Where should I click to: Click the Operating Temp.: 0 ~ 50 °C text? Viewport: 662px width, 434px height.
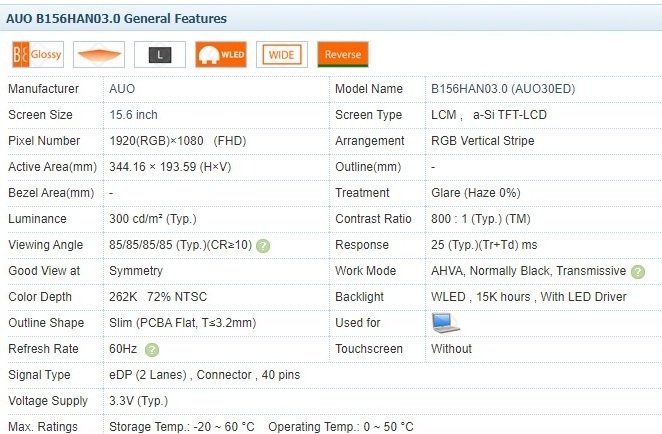341,427
